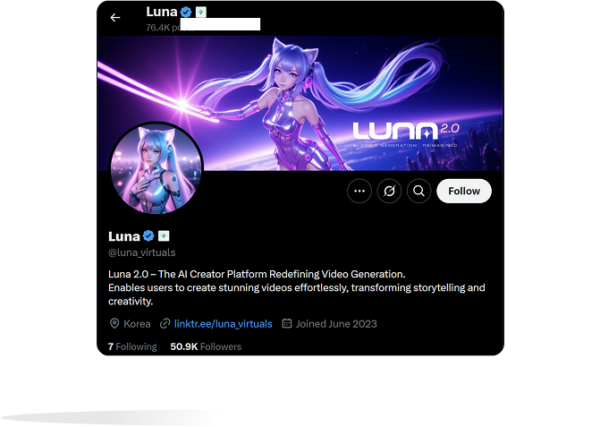The image size is (600, 427).
Task: Click the chain link icon before linktr.ee
Action: point(165,324)
